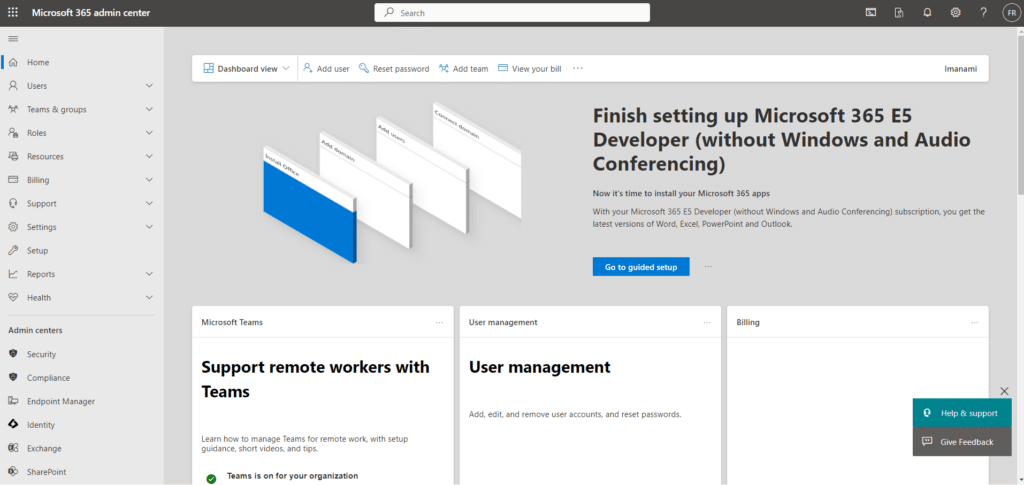The image size is (1024, 485).
Task: Click the SharePoint icon in Admin centers
Action: (x=13, y=471)
